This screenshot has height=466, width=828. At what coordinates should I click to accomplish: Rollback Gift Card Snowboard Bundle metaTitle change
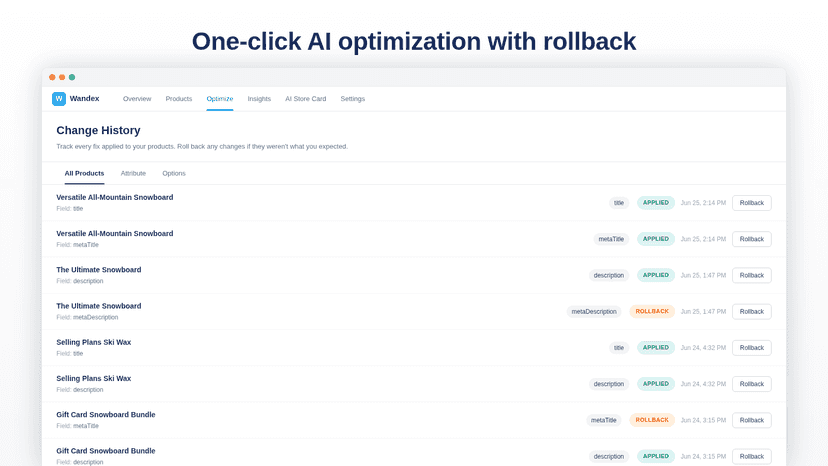pos(751,420)
